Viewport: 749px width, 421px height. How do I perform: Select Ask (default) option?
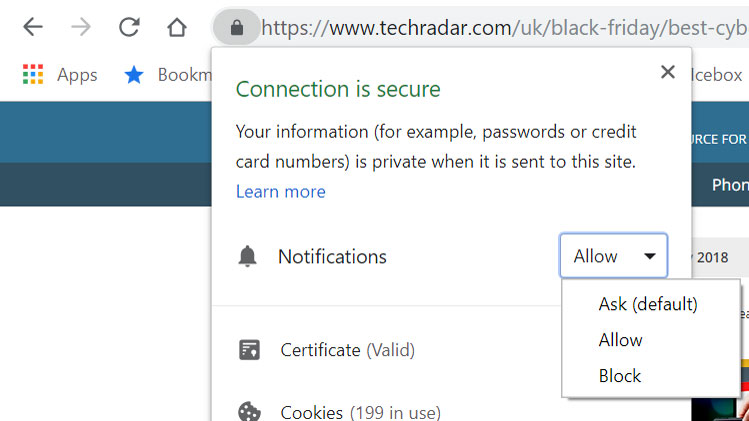(x=648, y=304)
